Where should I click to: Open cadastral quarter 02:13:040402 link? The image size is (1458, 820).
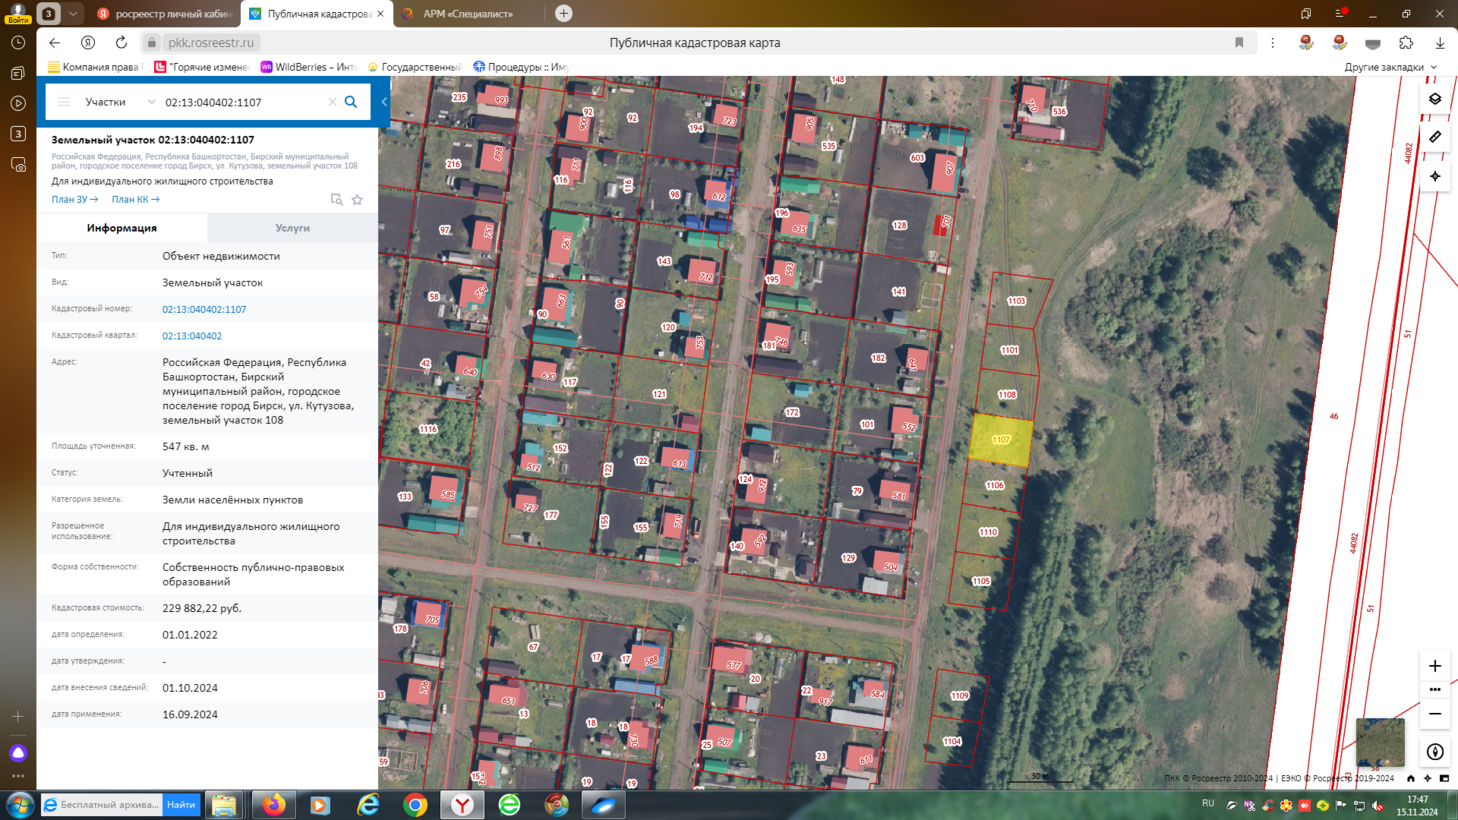(x=192, y=336)
